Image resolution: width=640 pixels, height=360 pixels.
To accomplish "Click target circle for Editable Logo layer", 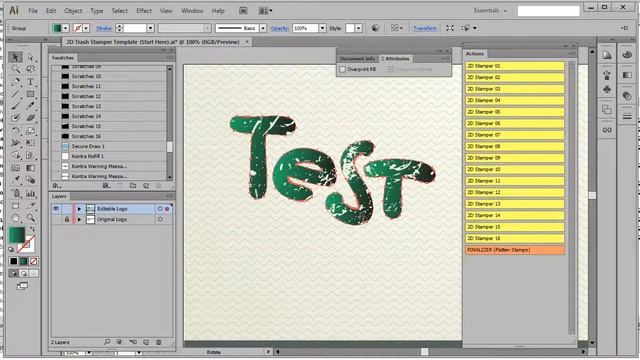I will point(160,209).
